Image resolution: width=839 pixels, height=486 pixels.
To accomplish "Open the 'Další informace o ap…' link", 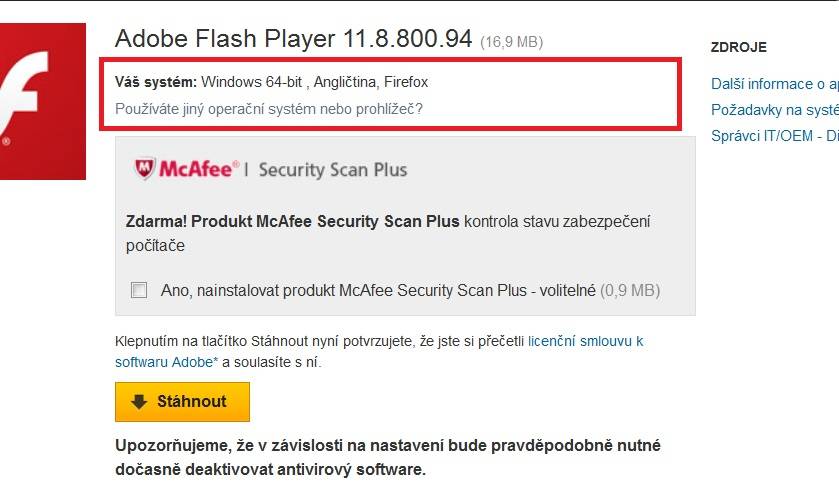I will pos(775,84).
